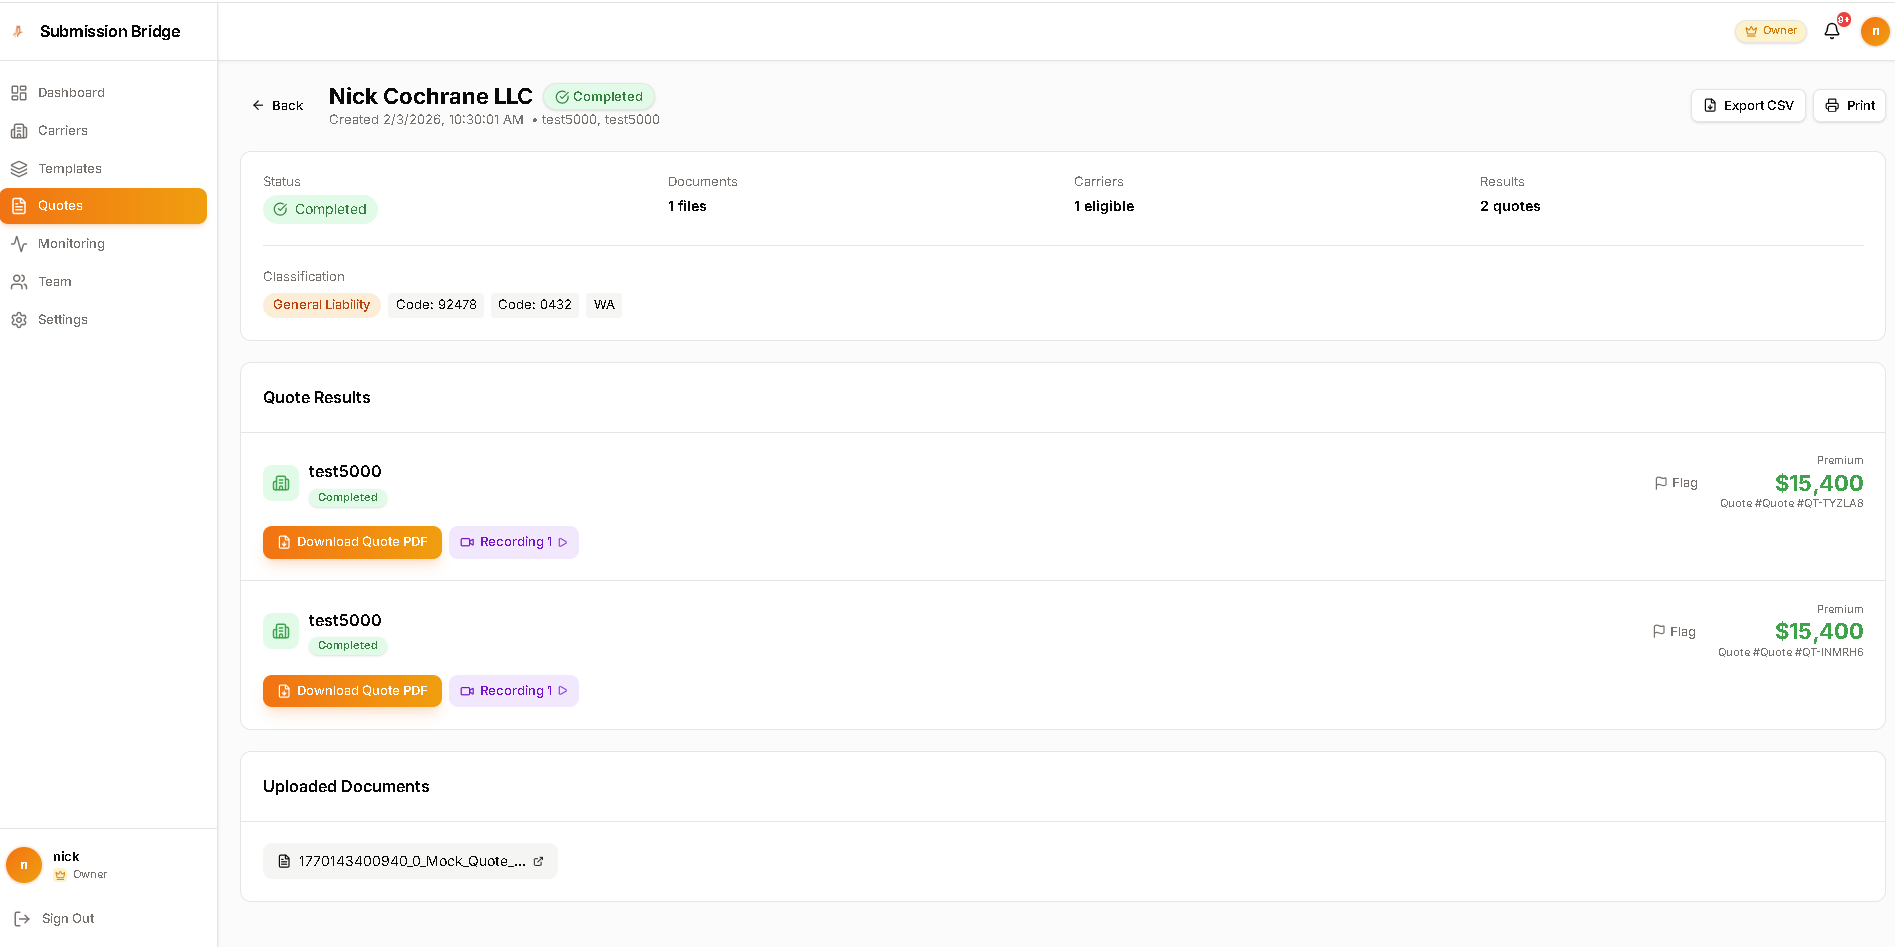Open Monitoring from the sidebar
This screenshot has width=1895, height=947.
point(71,244)
